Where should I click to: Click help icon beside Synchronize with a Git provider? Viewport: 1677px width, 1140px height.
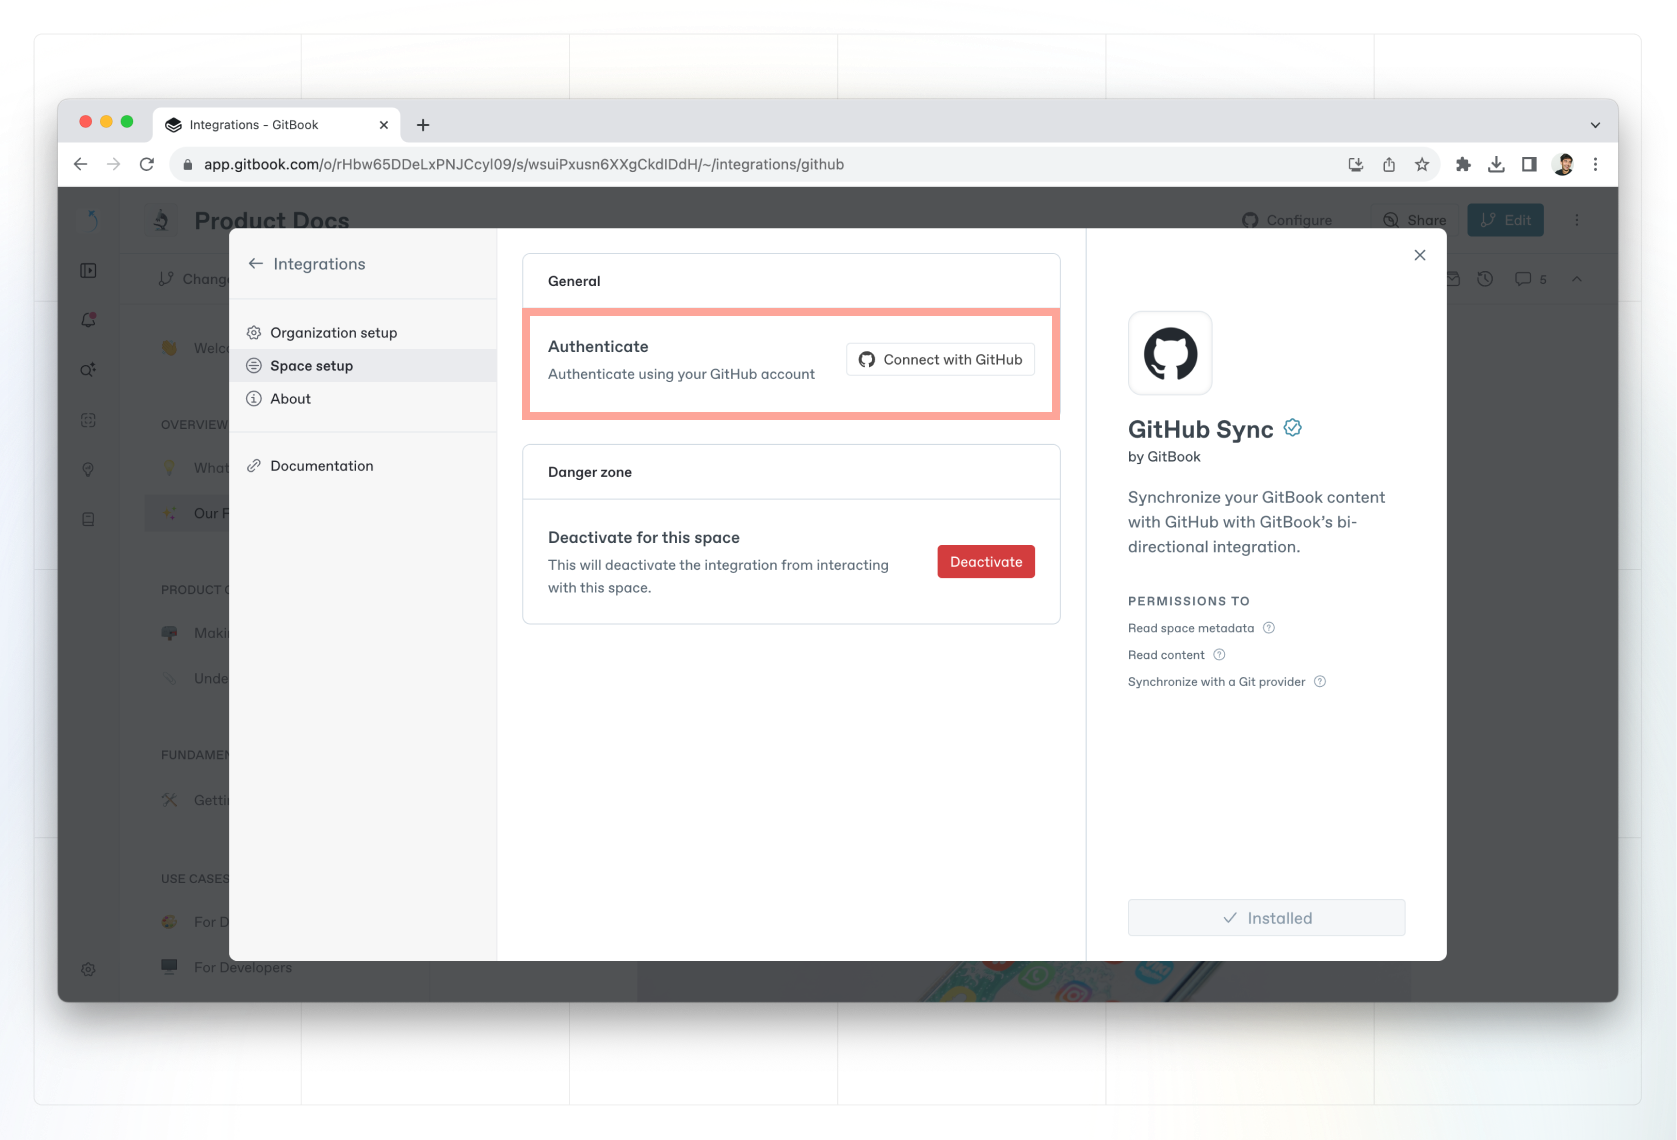click(x=1320, y=682)
